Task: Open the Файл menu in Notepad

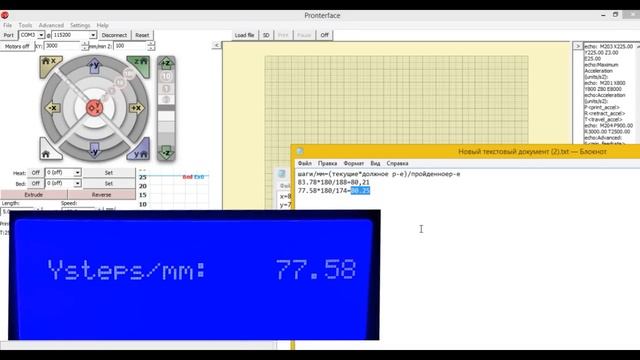Action: click(304, 163)
